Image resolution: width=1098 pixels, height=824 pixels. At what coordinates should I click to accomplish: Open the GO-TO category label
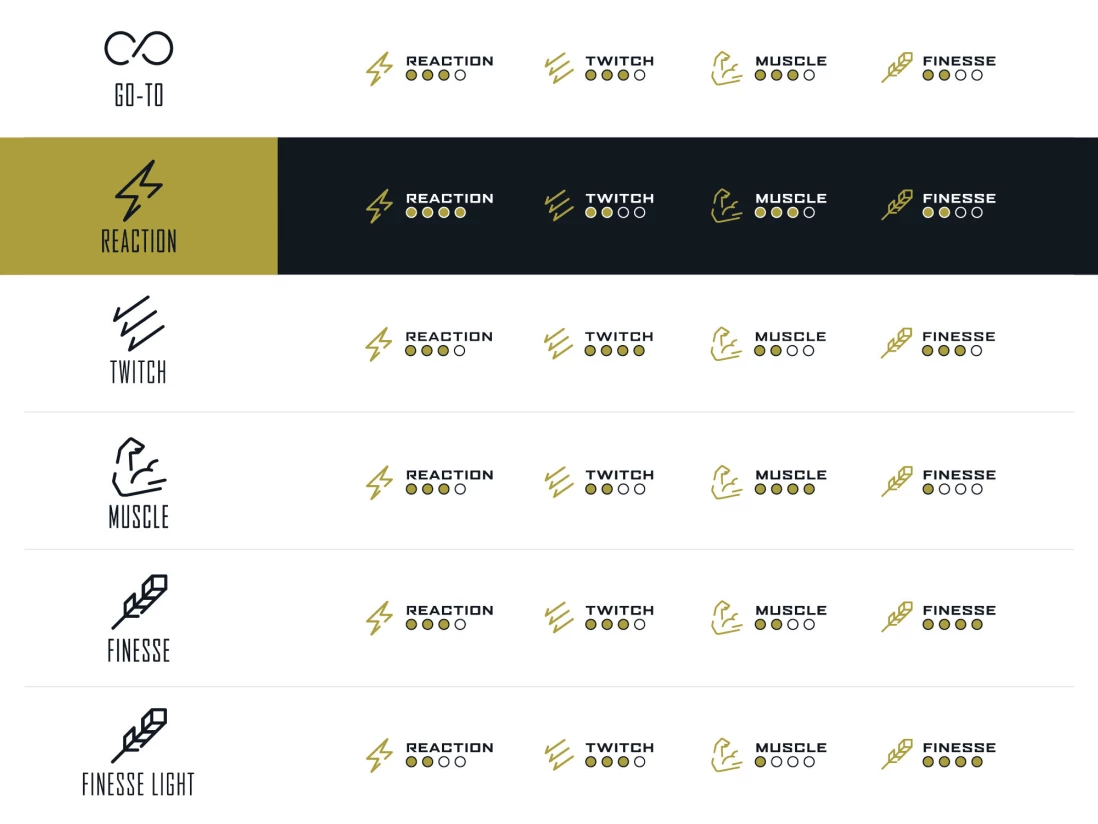point(139,96)
